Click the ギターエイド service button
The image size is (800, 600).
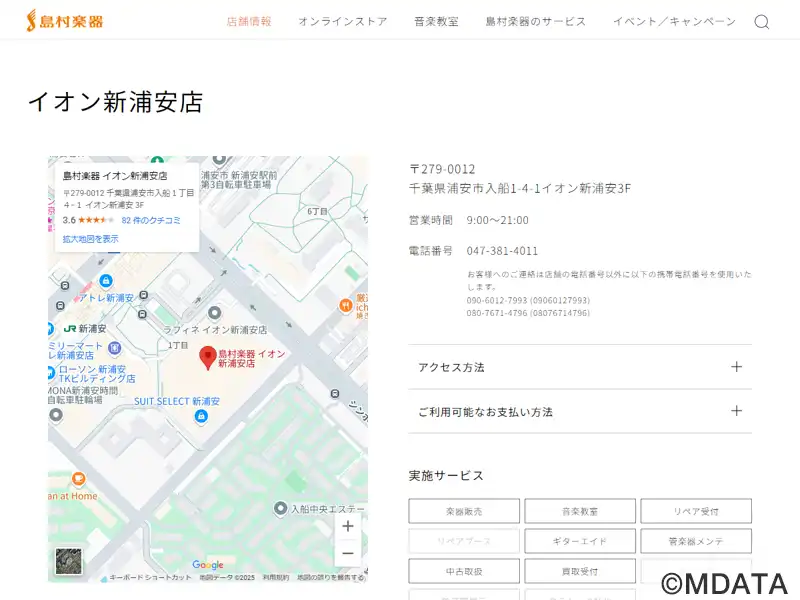(x=580, y=541)
